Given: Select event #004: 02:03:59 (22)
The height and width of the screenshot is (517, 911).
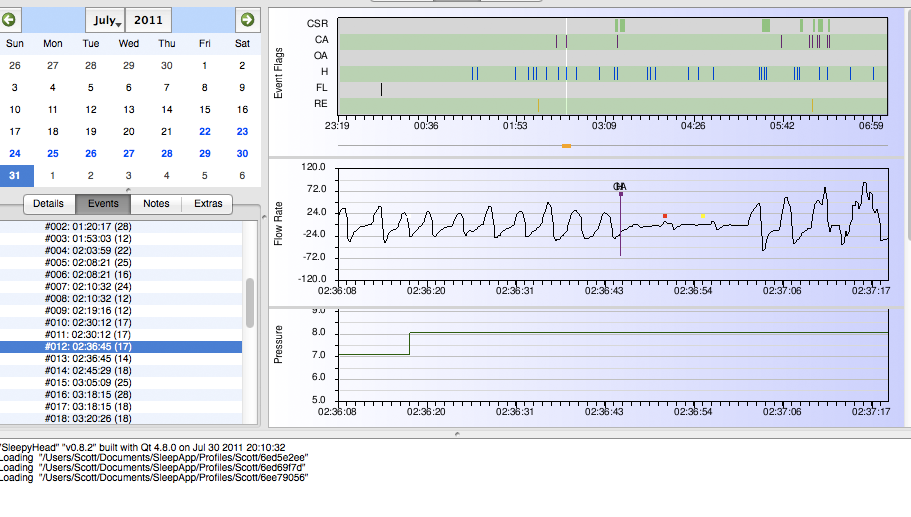Looking at the screenshot, I should pos(121,251).
